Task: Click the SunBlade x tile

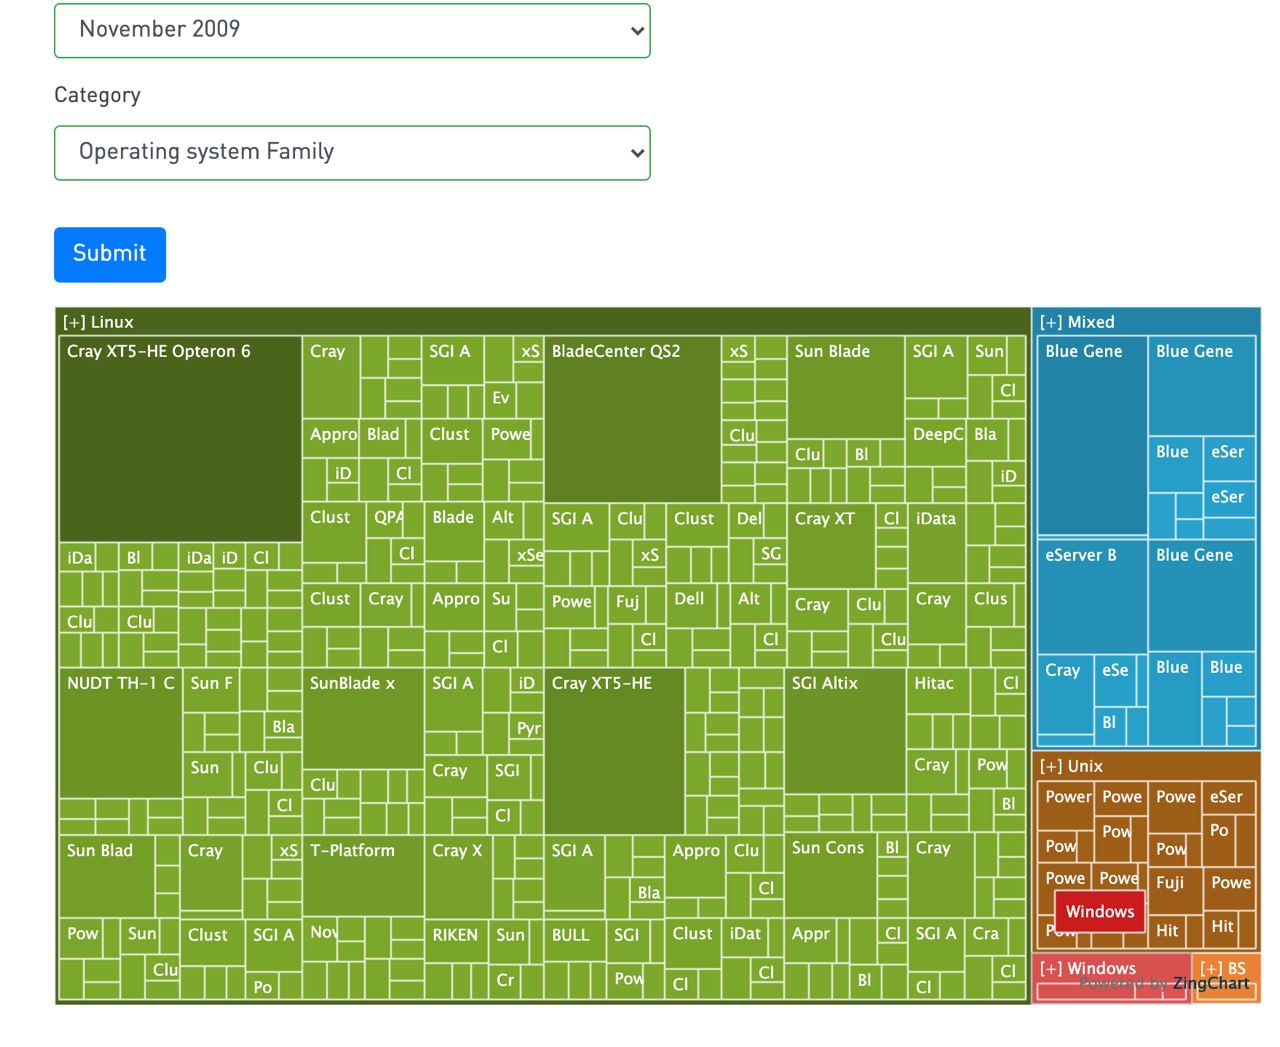Action: [x=363, y=719]
